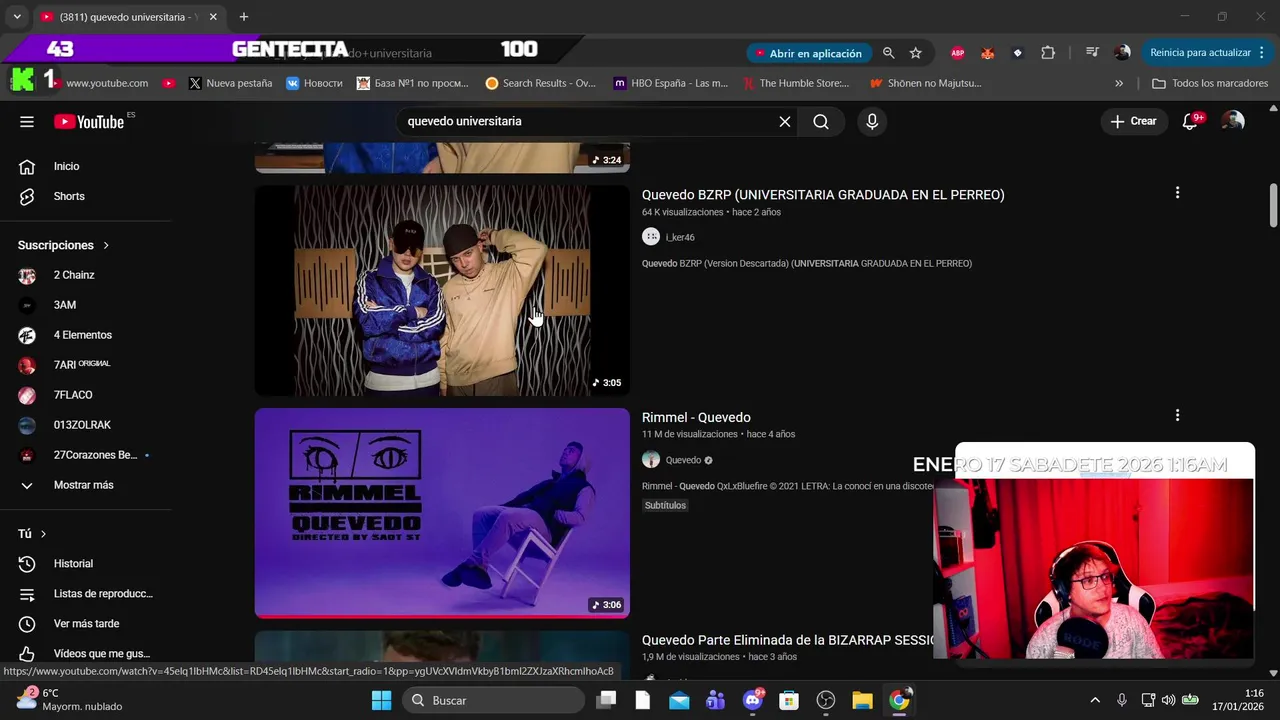Start voice search with the microphone
Image resolution: width=1280 pixels, height=720 pixels.
[x=872, y=122]
